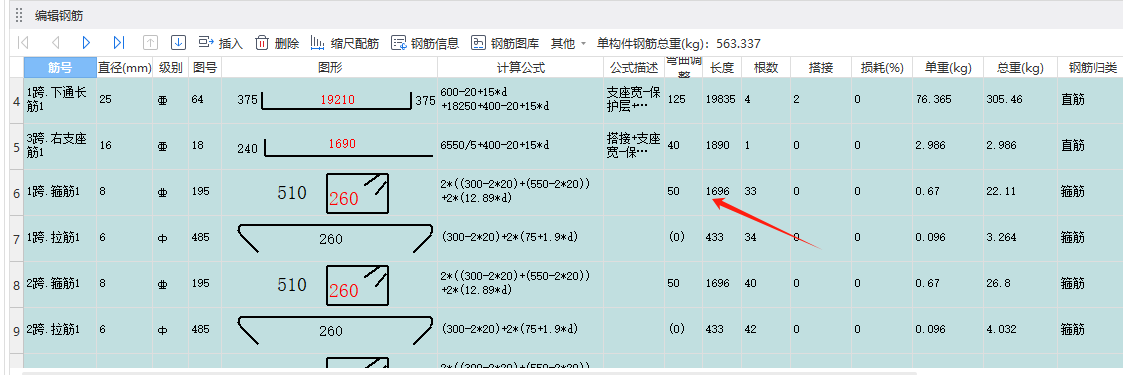Click cell 3跨.右支座筋1
Viewport: 1123px width, 375px height.
tap(60, 146)
